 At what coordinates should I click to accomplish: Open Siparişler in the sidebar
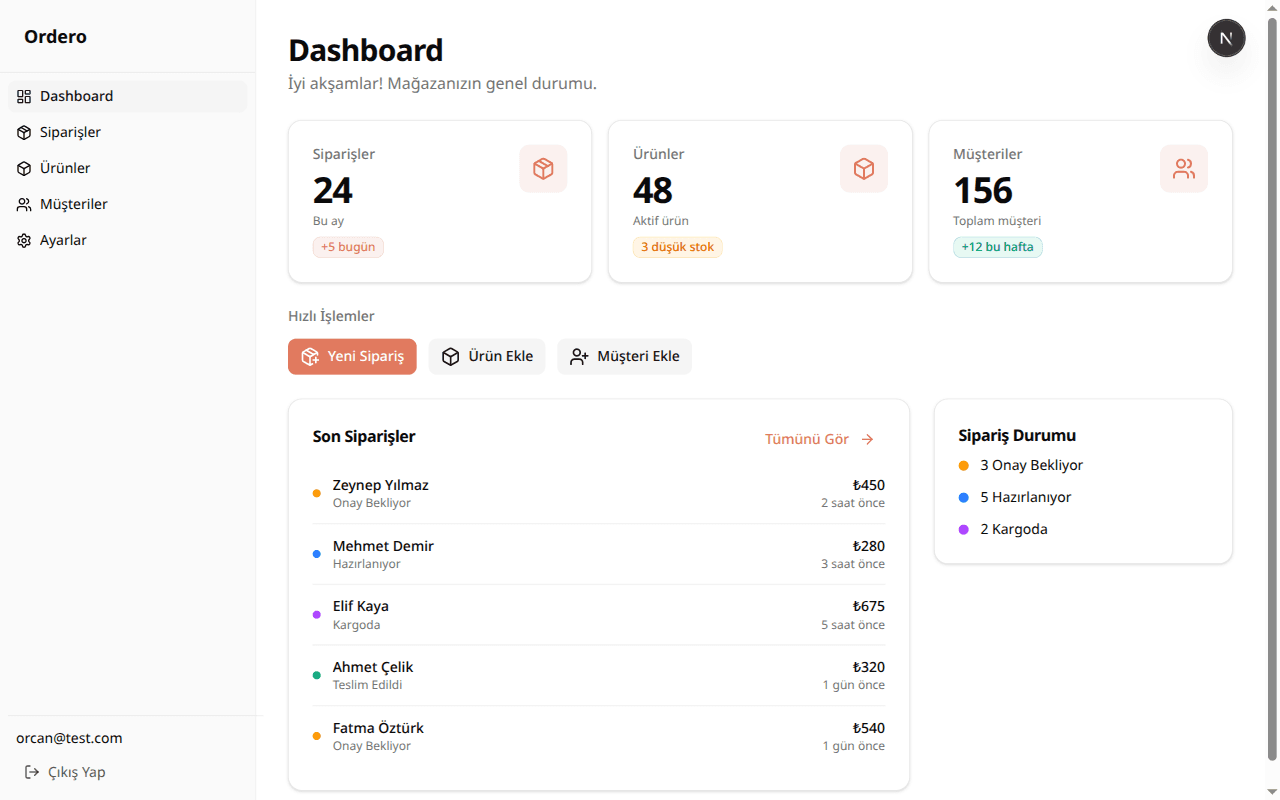click(x=70, y=133)
